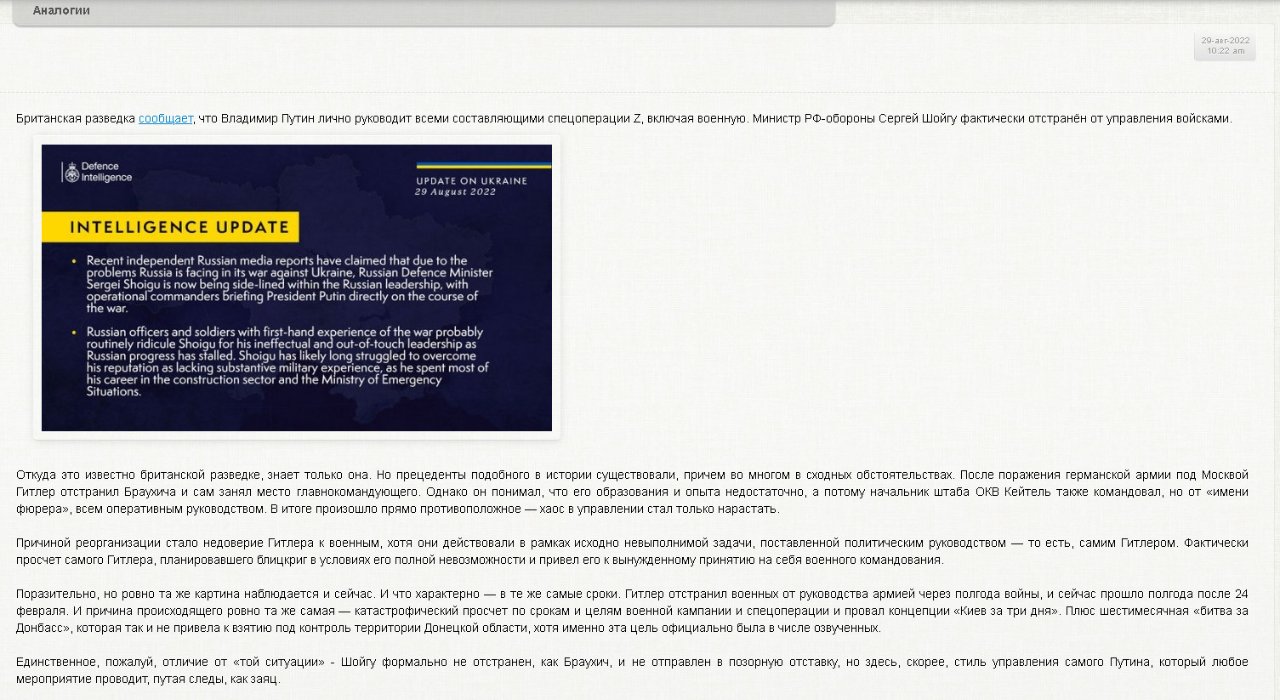
Task: Click the bullet text about Sergei Shoigu side-lined
Action: click(x=290, y=284)
